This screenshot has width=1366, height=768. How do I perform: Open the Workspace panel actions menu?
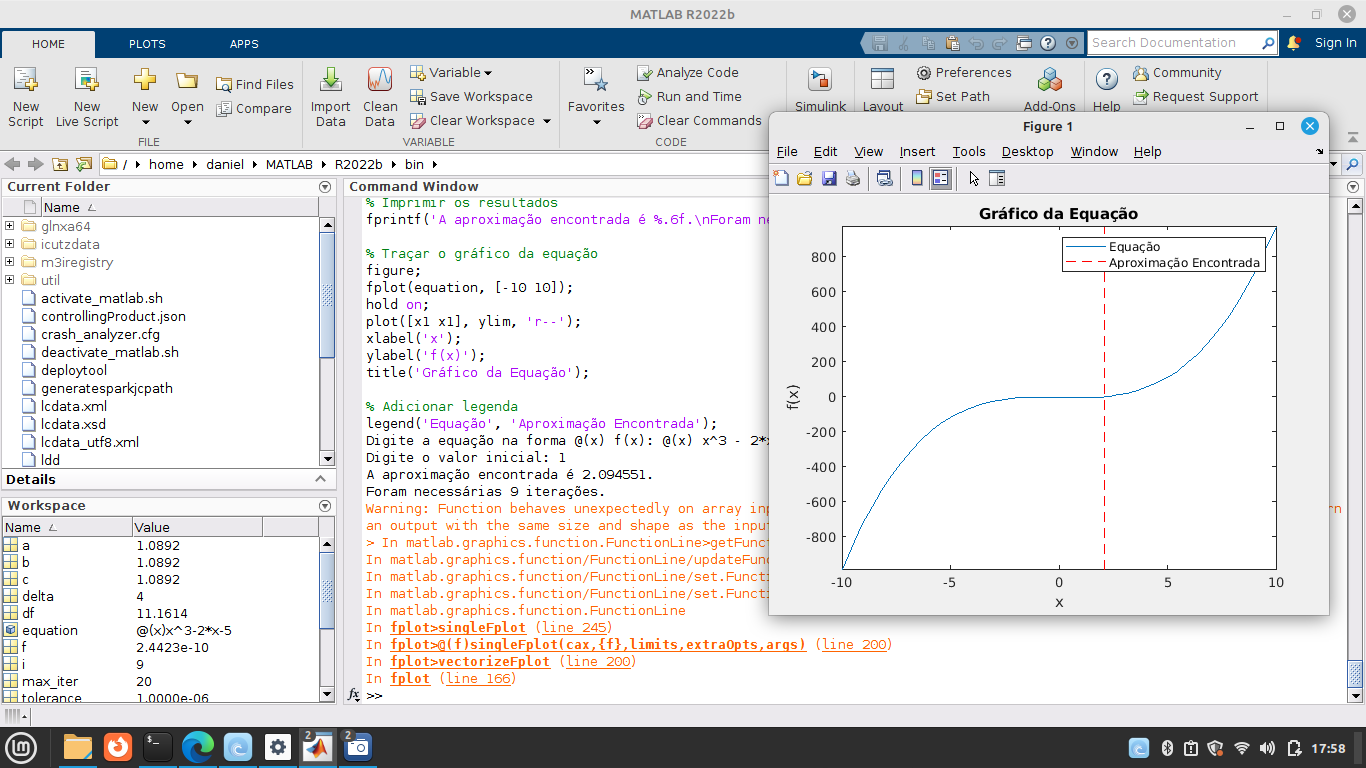click(x=325, y=506)
